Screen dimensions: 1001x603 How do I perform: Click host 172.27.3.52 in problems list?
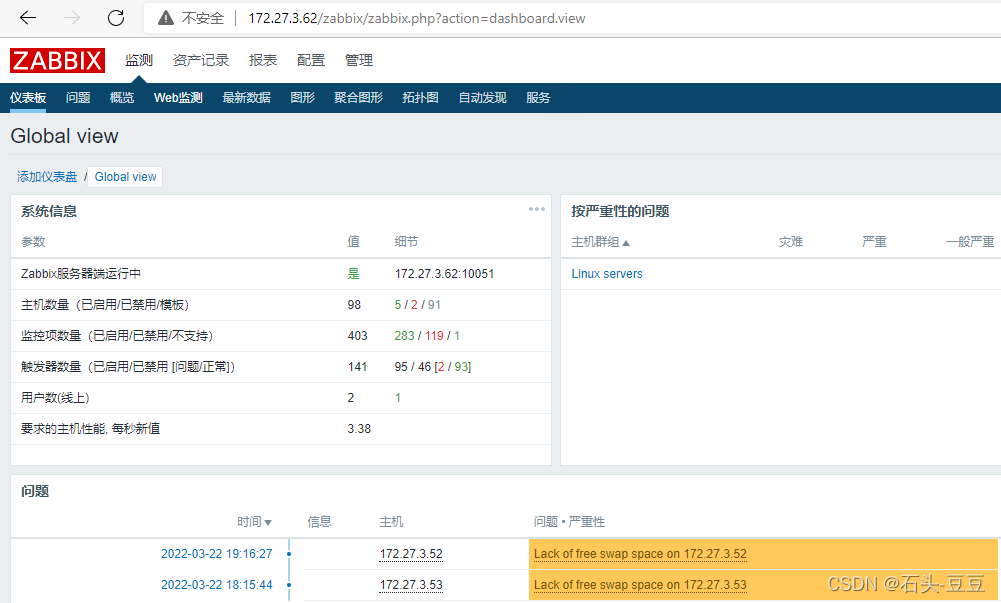point(410,554)
